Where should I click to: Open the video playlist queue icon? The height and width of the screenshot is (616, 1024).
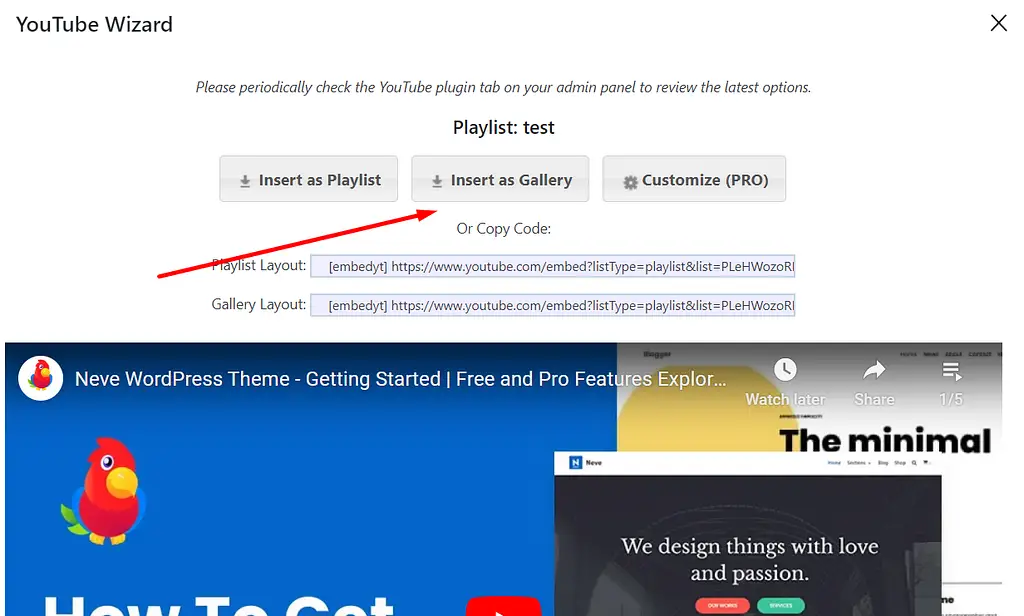(951, 372)
